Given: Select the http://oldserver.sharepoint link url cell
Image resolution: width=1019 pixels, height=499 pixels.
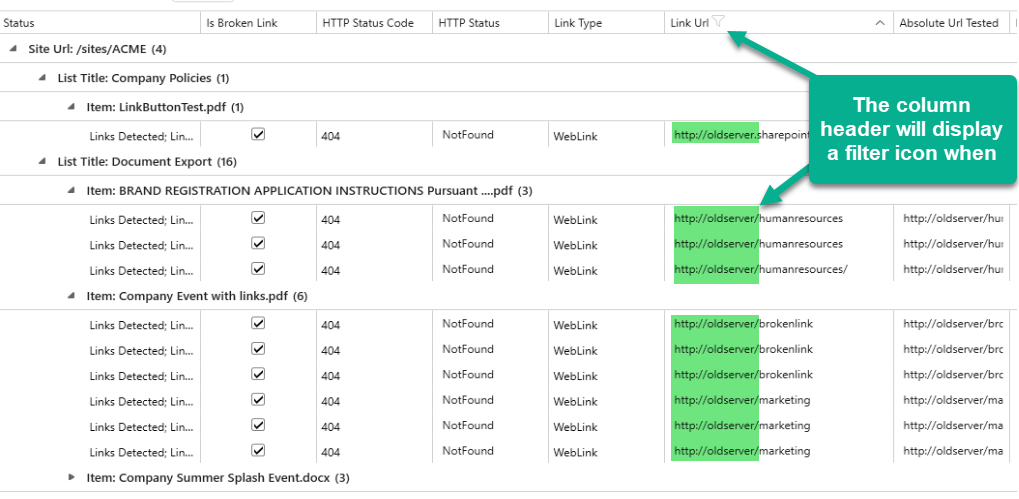Looking at the screenshot, I should [741, 135].
